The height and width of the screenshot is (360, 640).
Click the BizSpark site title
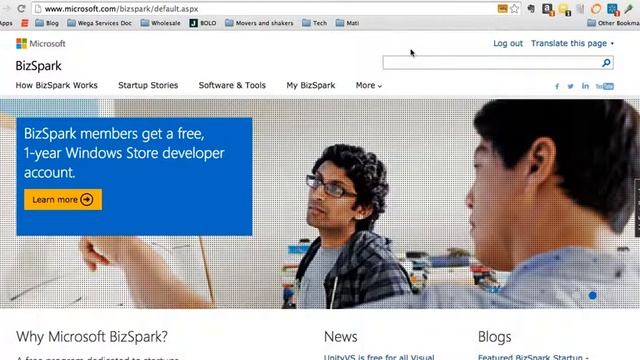click(x=38, y=66)
